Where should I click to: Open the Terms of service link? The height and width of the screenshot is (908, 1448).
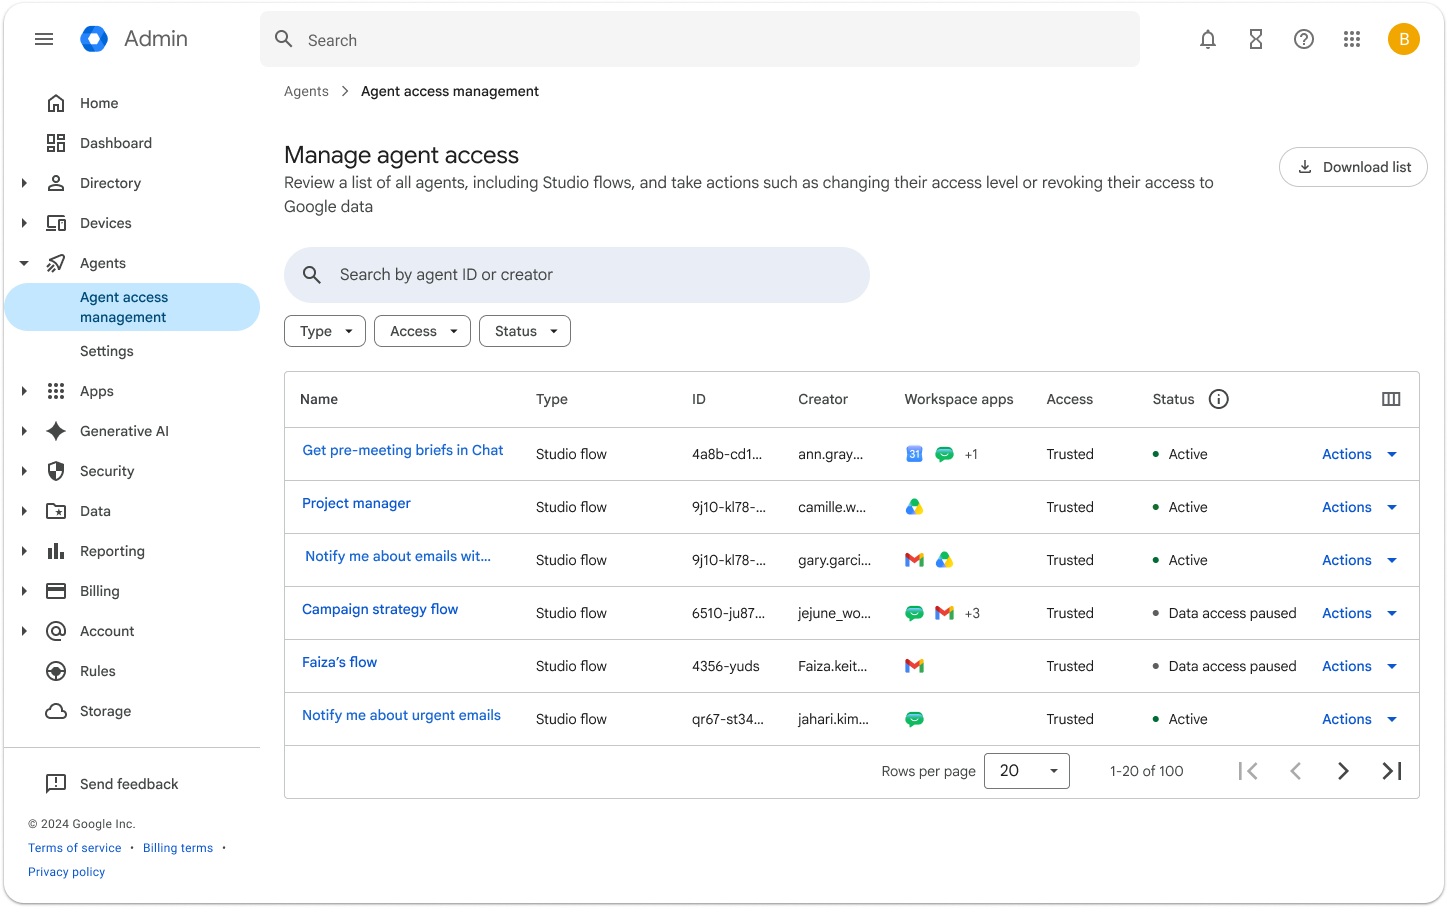pos(75,848)
